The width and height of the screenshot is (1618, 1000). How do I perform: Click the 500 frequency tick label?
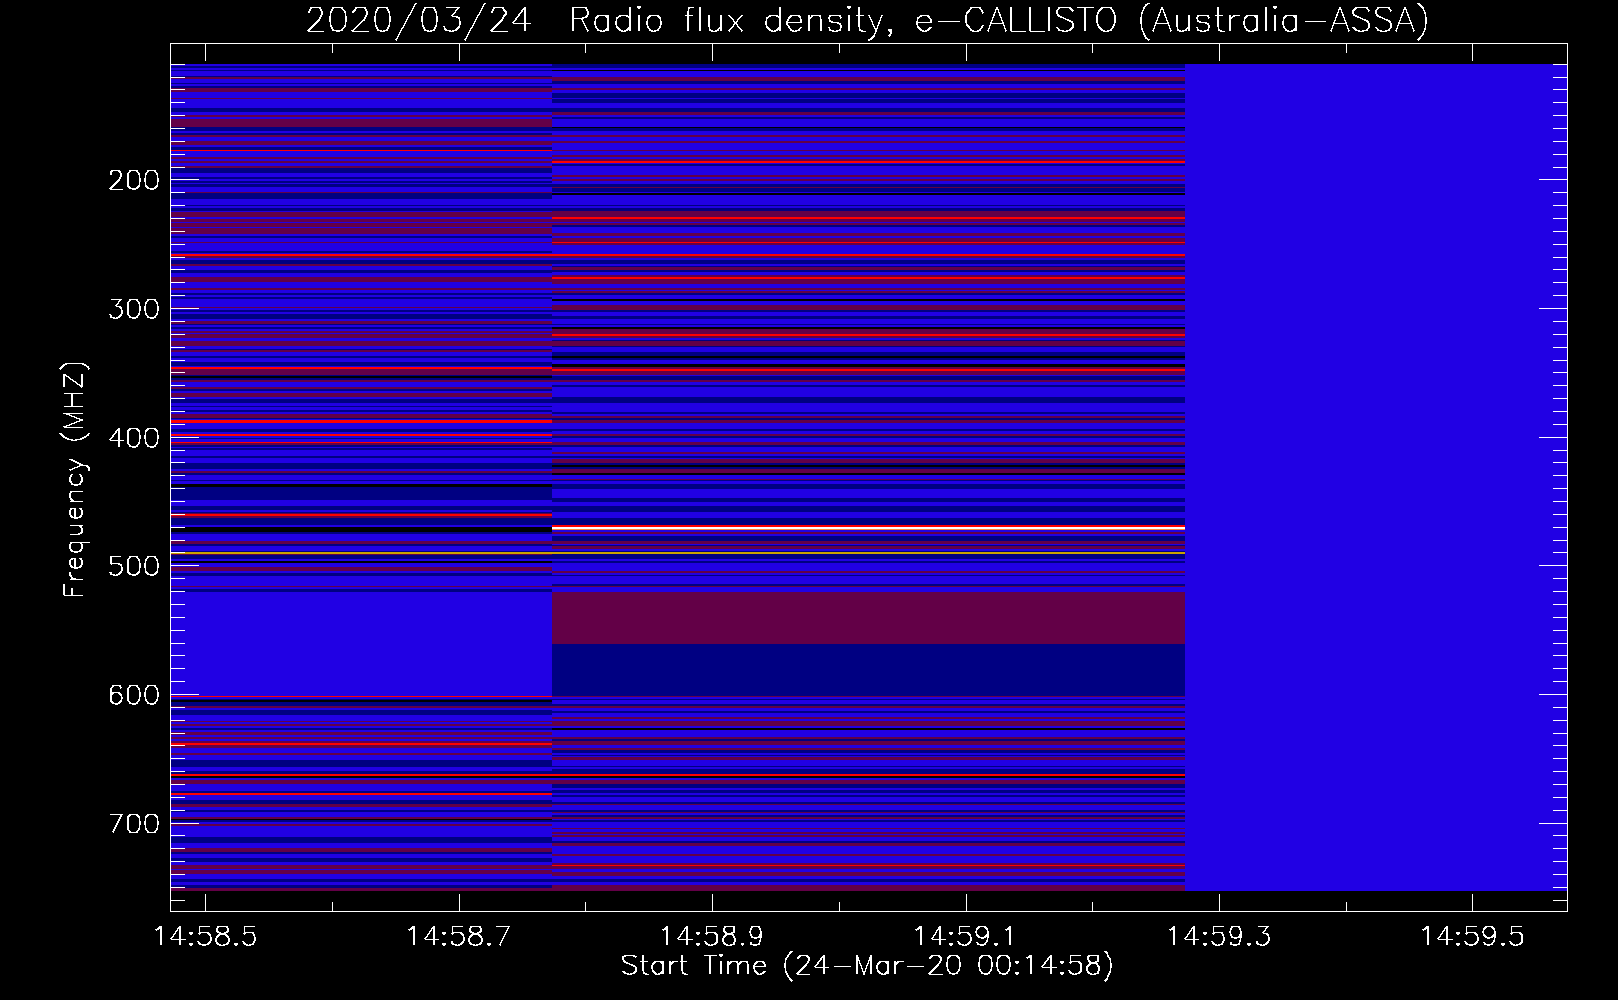point(134,566)
